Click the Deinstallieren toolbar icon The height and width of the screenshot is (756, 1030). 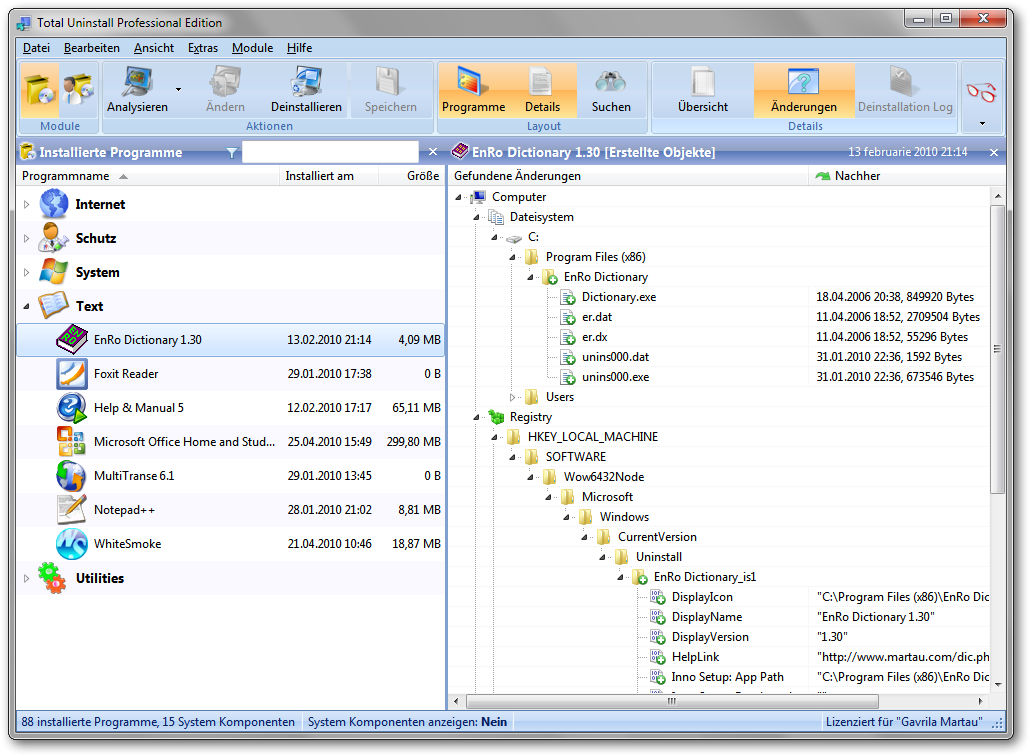[x=306, y=83]
